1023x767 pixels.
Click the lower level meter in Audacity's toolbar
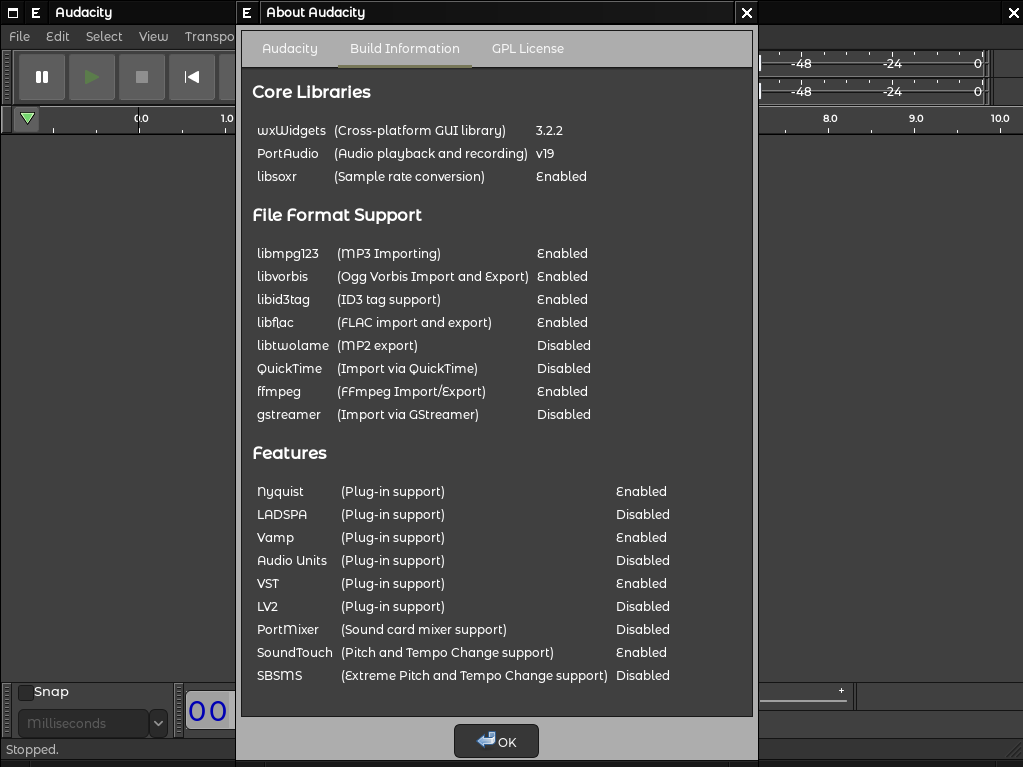(x=873, y=91)
